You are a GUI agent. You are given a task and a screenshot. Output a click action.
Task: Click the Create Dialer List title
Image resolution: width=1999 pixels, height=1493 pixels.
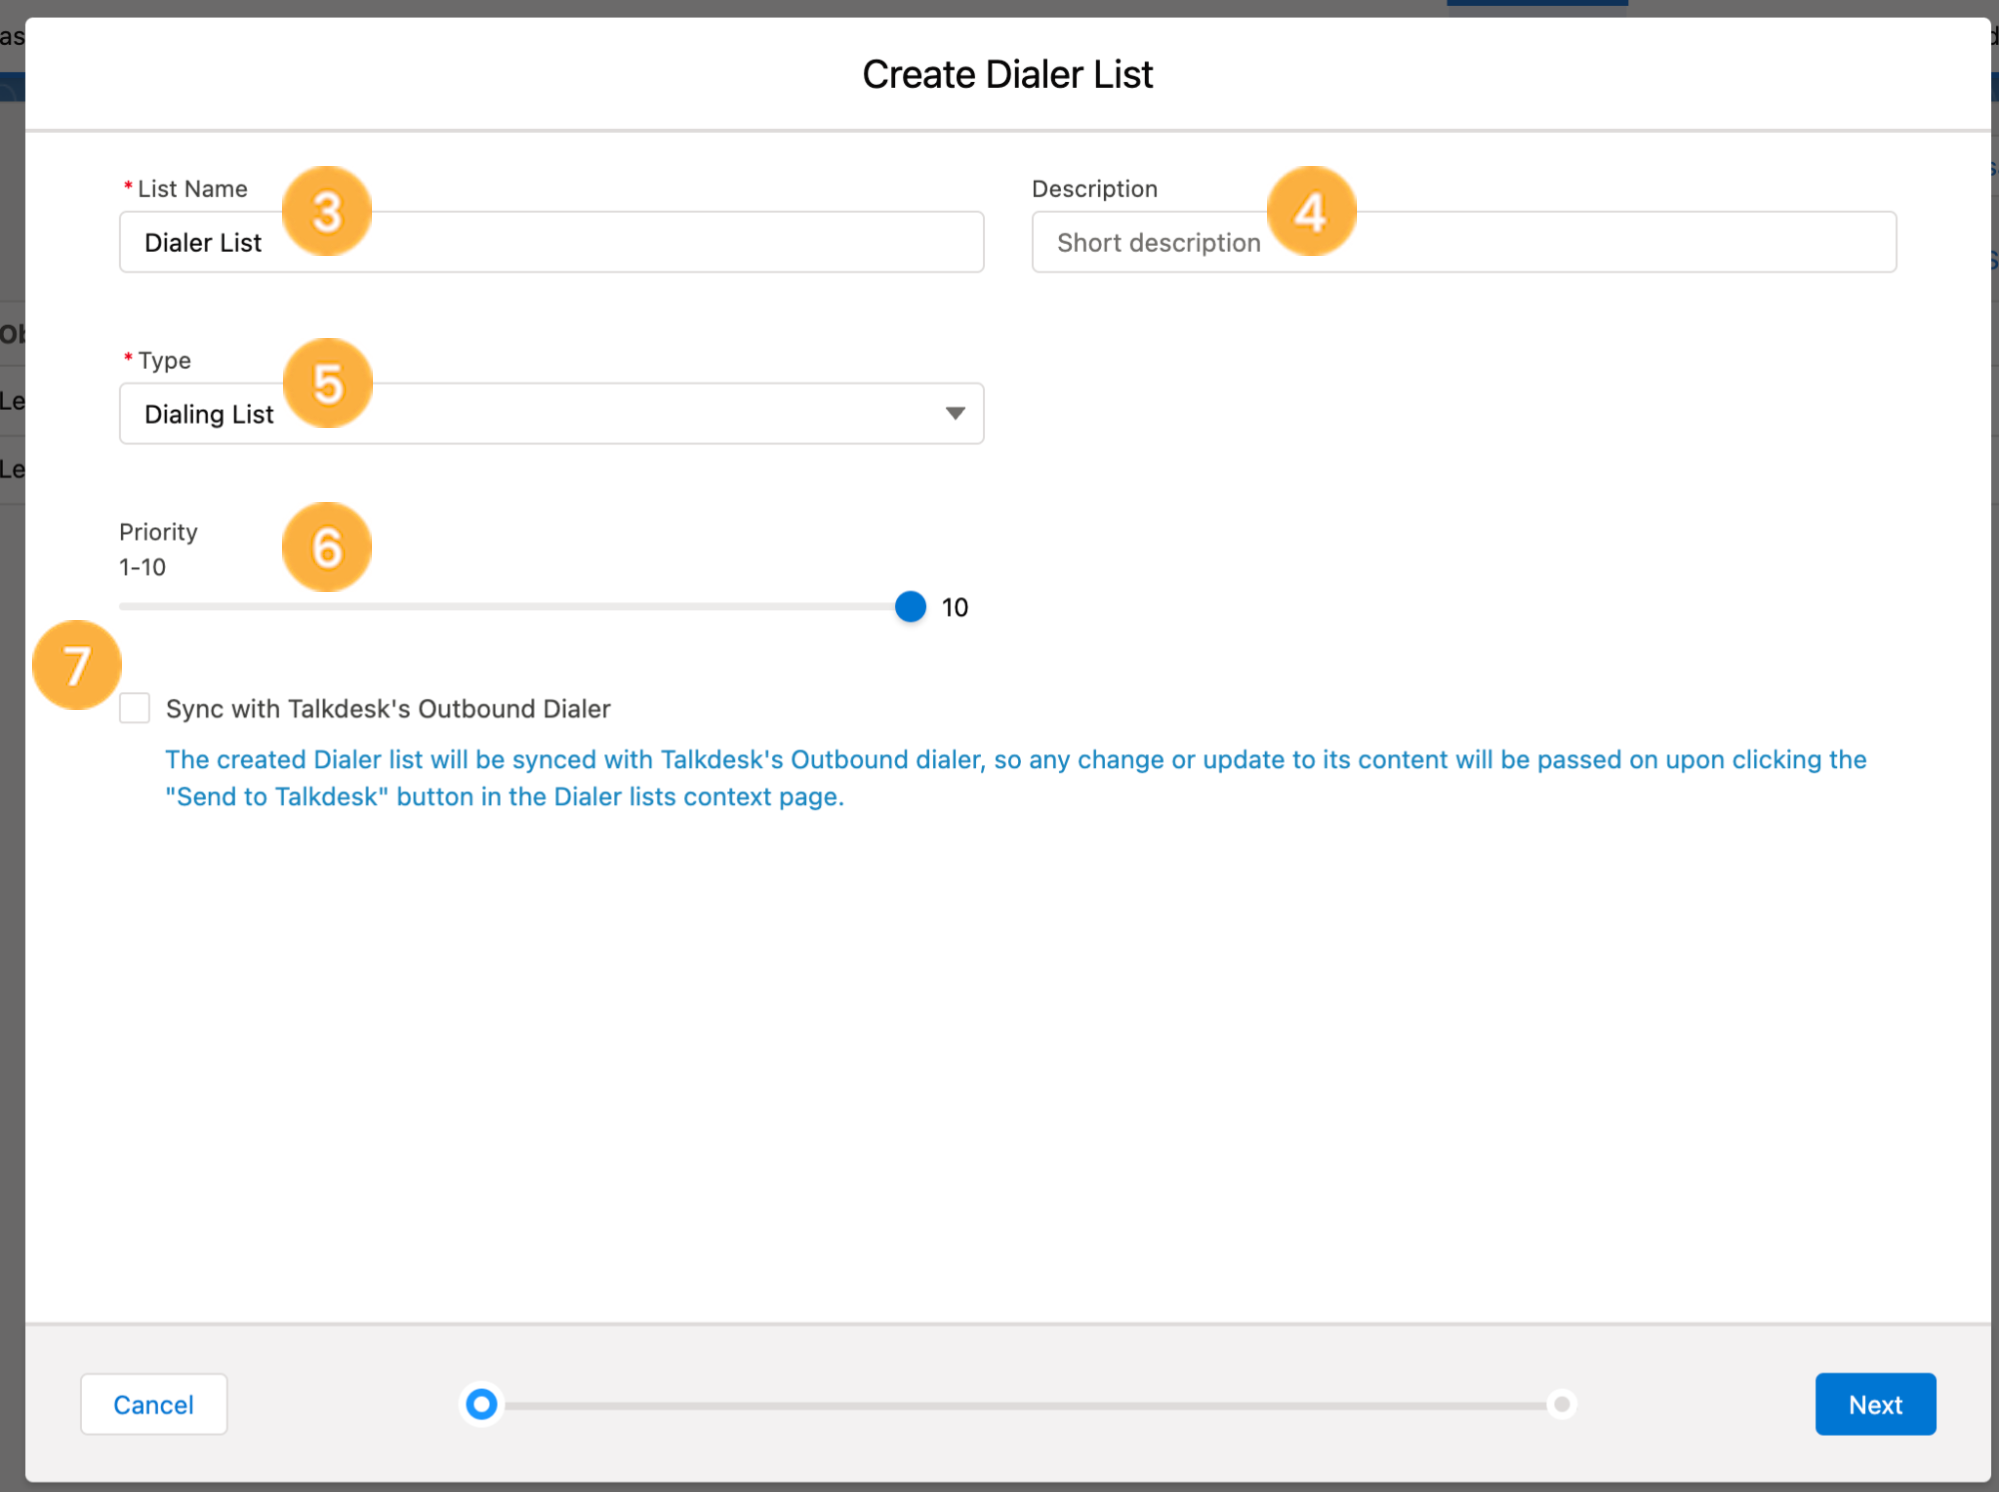tap(1007, 73)
